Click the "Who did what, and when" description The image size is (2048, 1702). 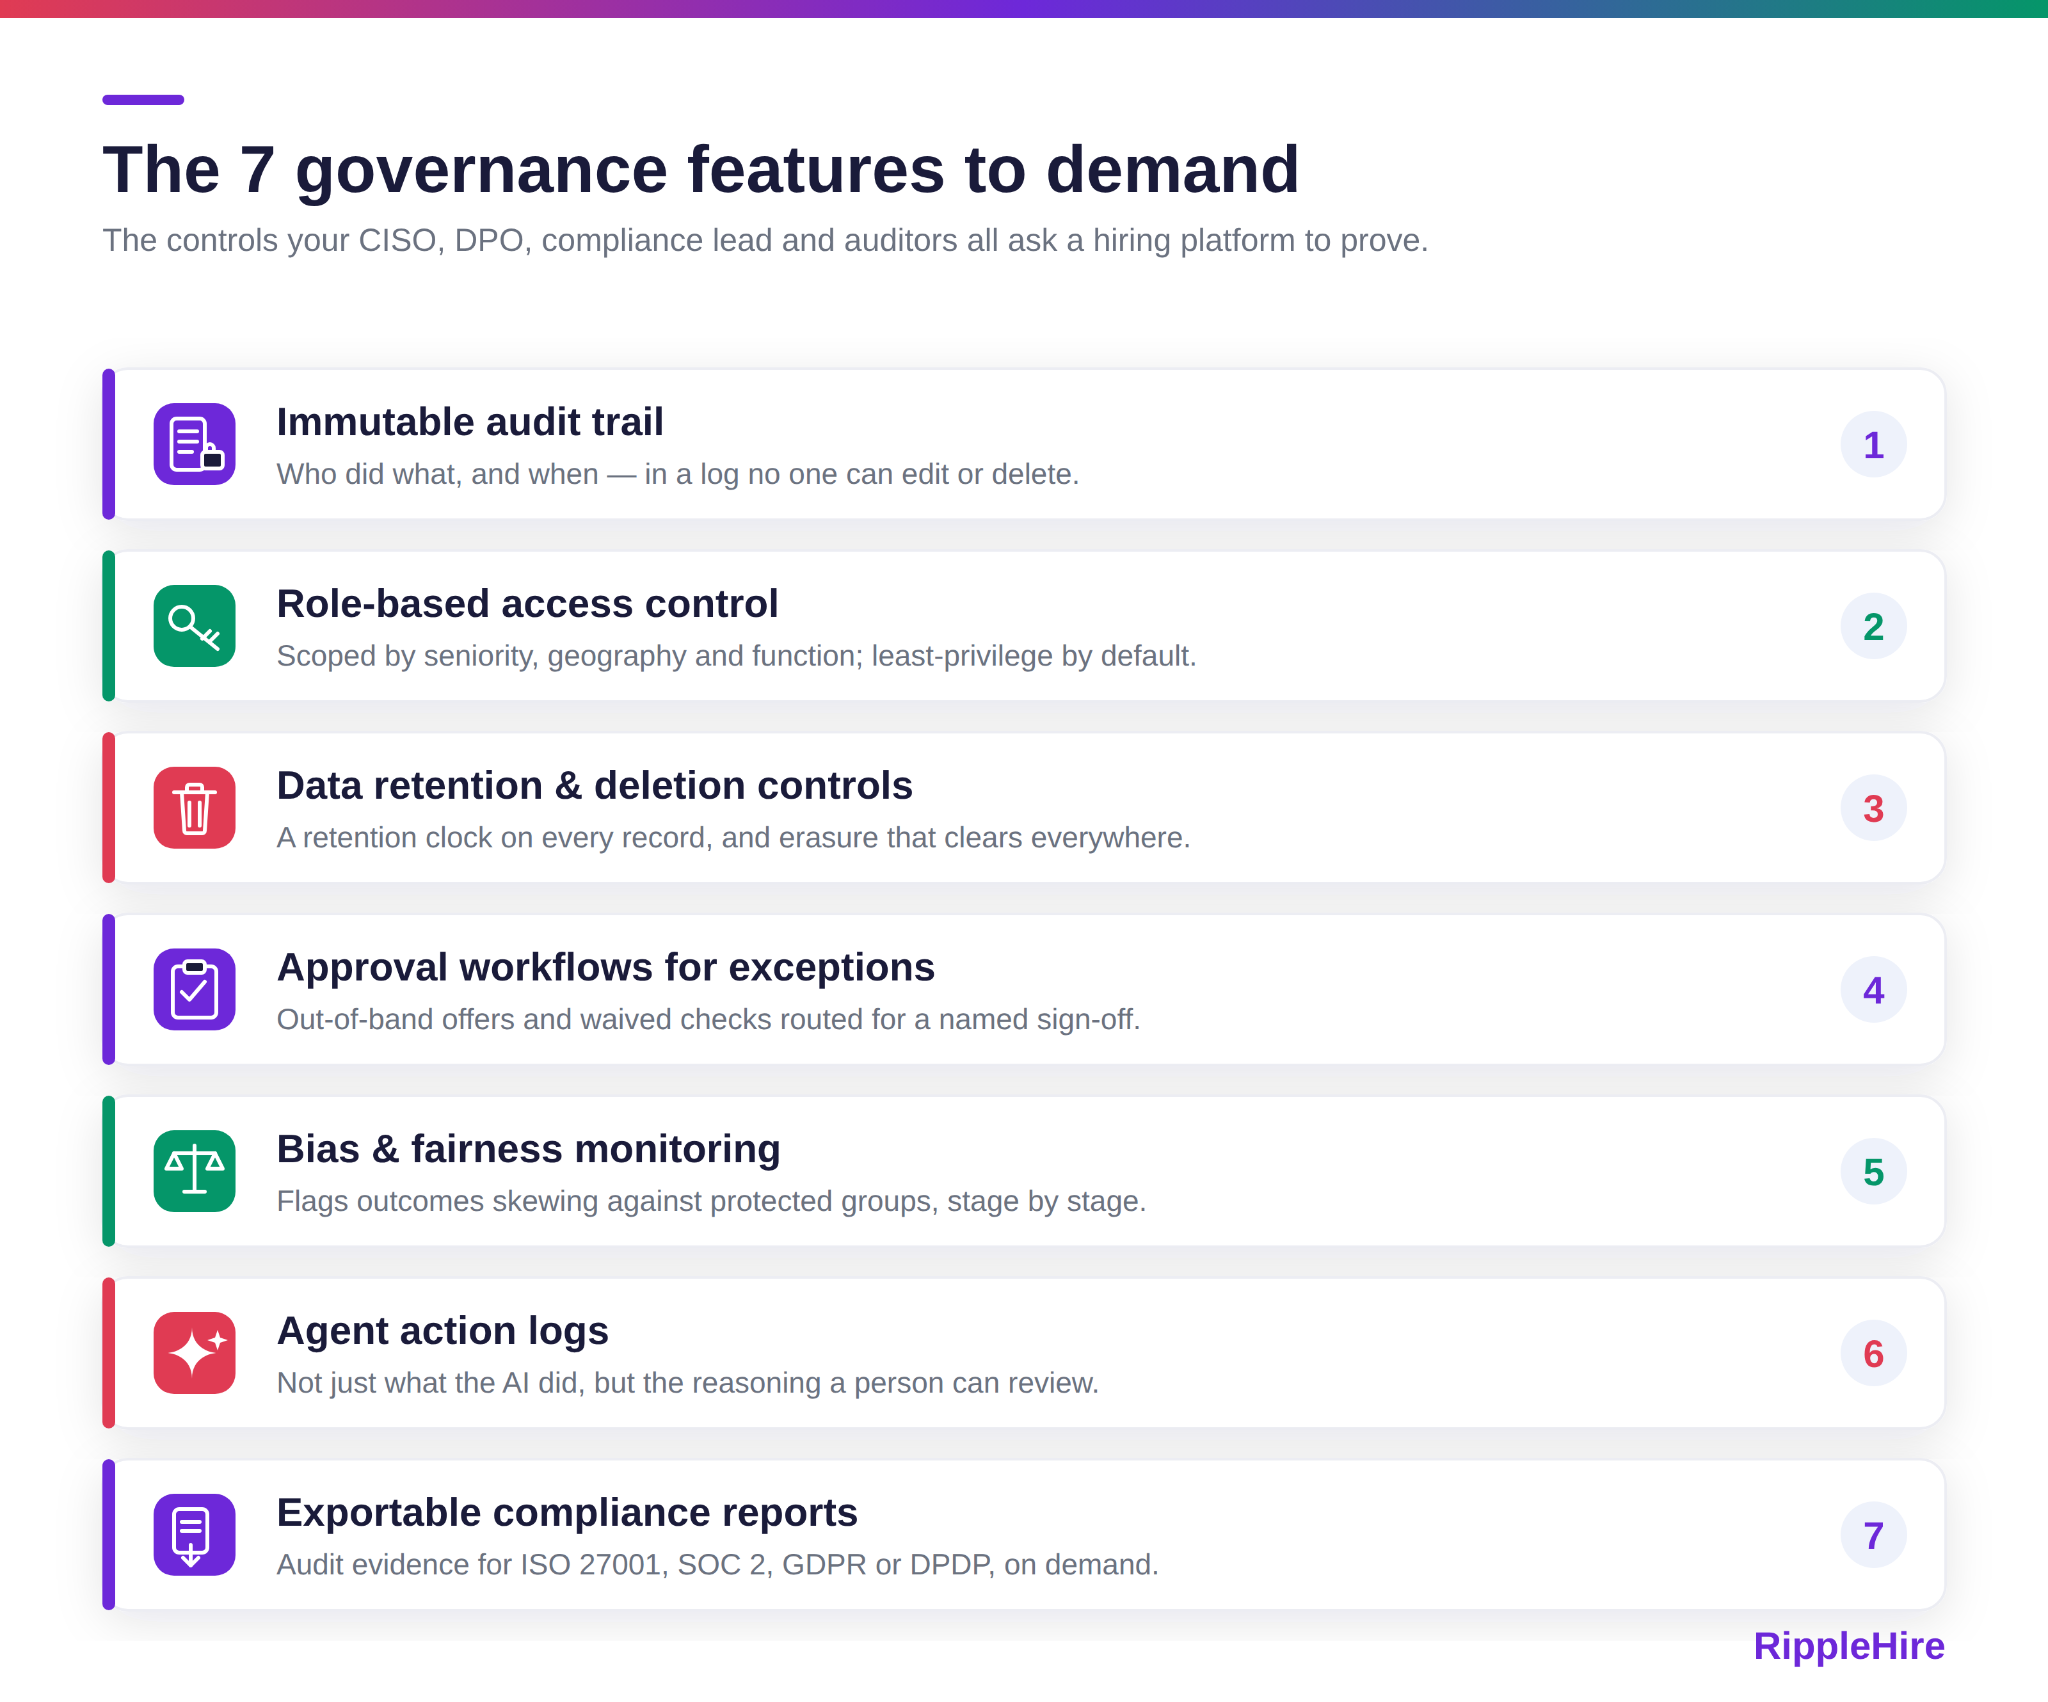click(x=678, y=474)
